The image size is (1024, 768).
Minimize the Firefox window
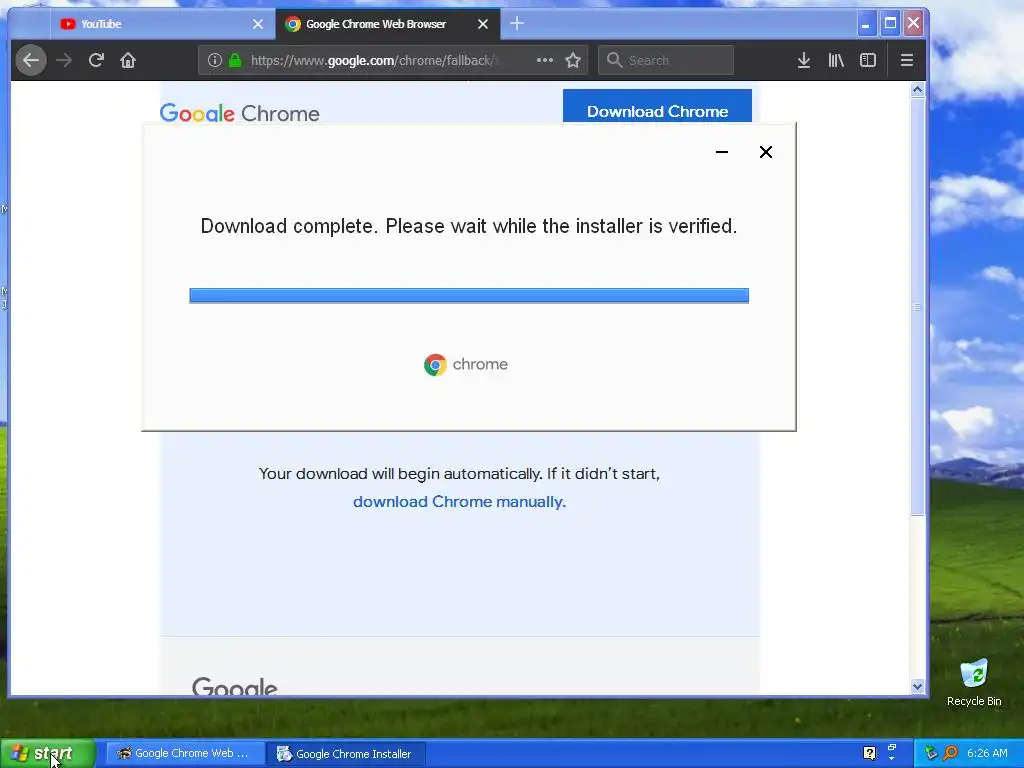coord(866,24)
